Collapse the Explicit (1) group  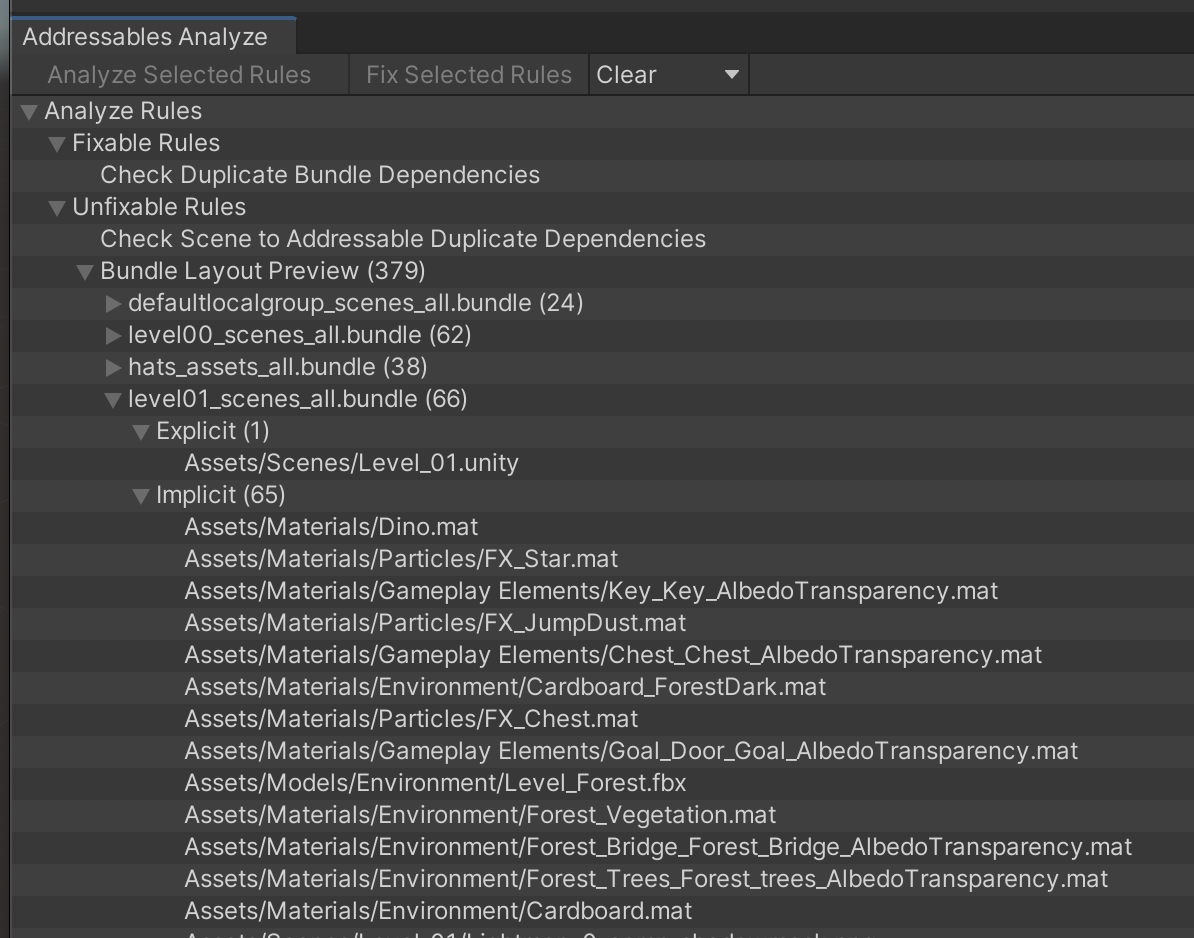click(141, 431)
